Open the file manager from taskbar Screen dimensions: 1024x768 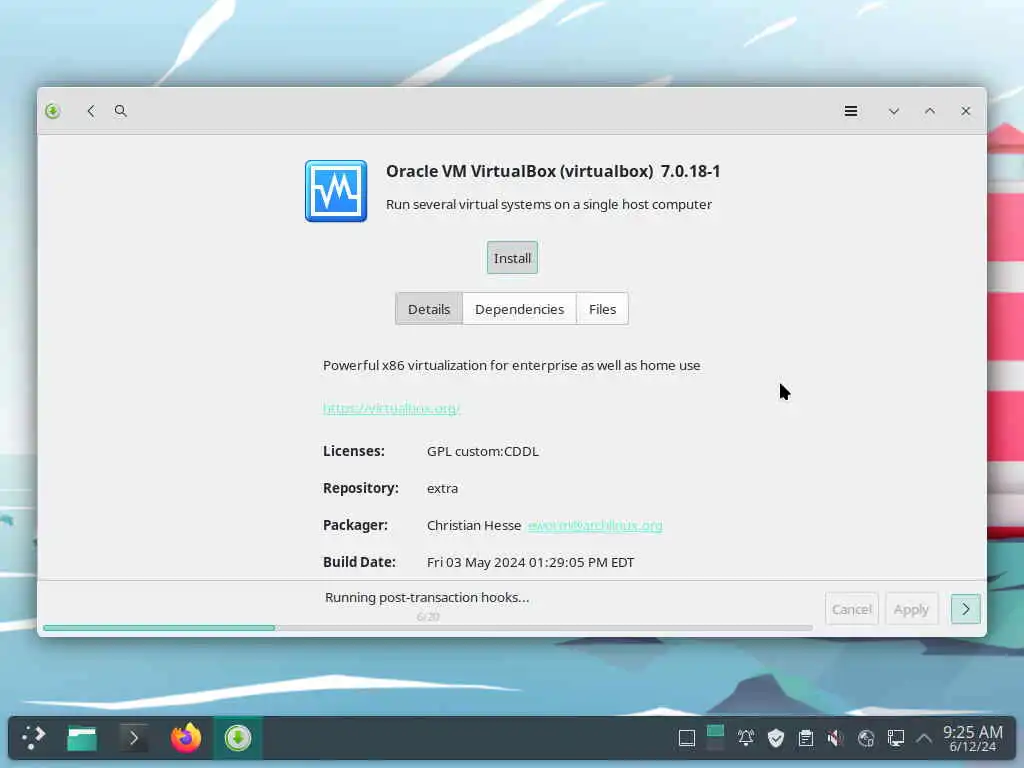pos(82,738)
